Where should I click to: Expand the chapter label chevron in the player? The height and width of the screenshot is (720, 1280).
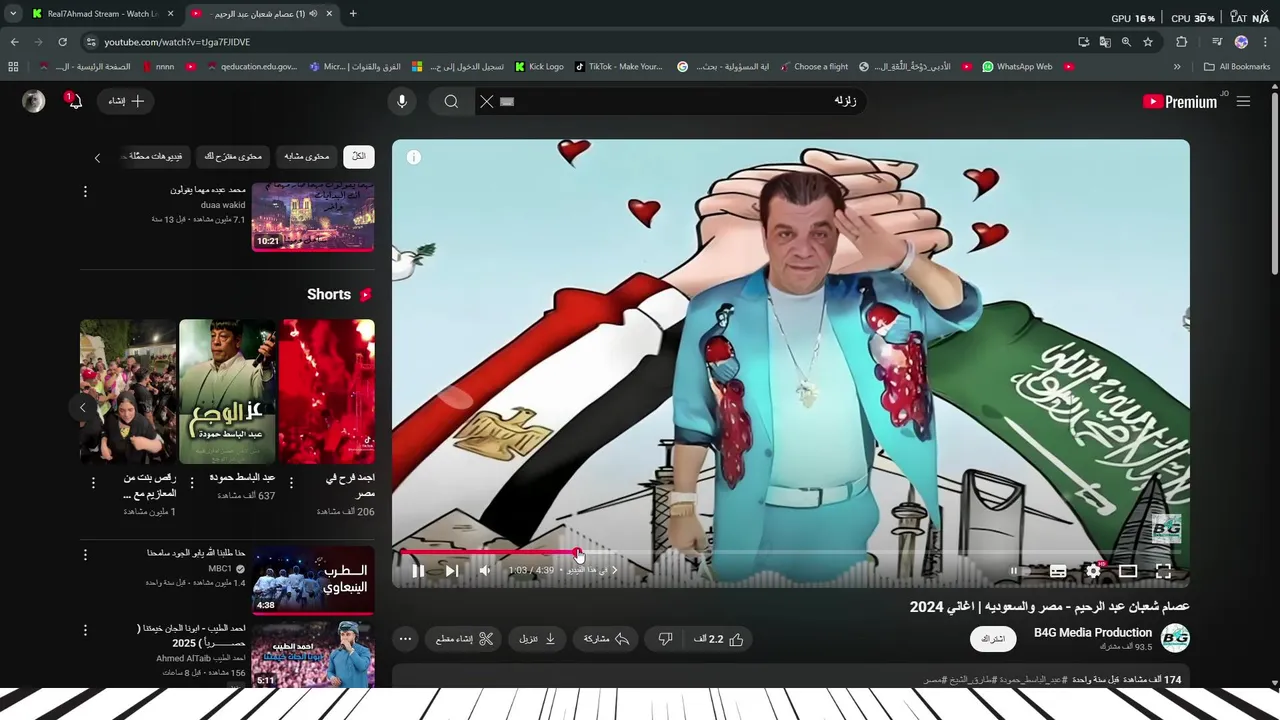[x=614, y=571]
